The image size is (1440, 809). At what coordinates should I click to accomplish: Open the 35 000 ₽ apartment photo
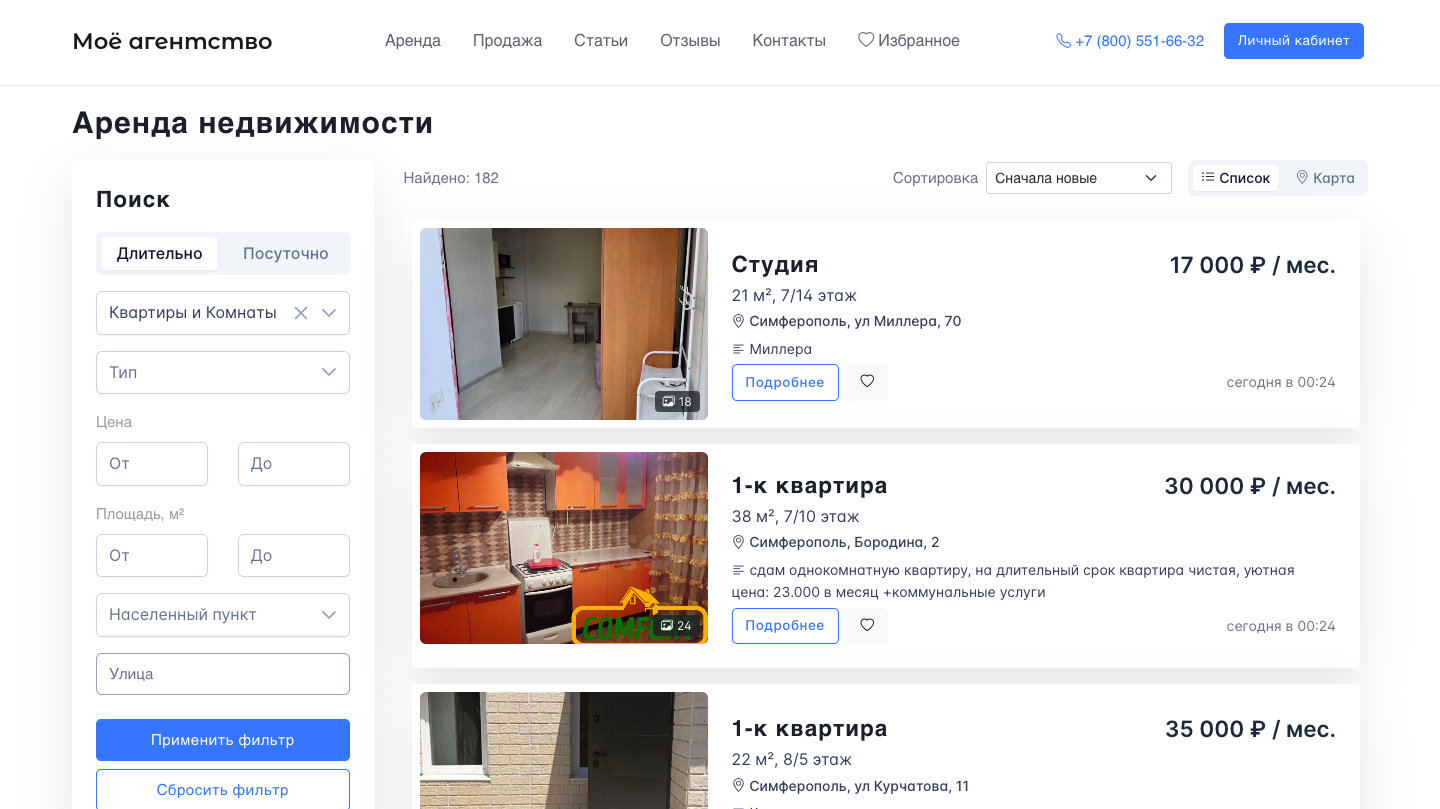[564, 750]
